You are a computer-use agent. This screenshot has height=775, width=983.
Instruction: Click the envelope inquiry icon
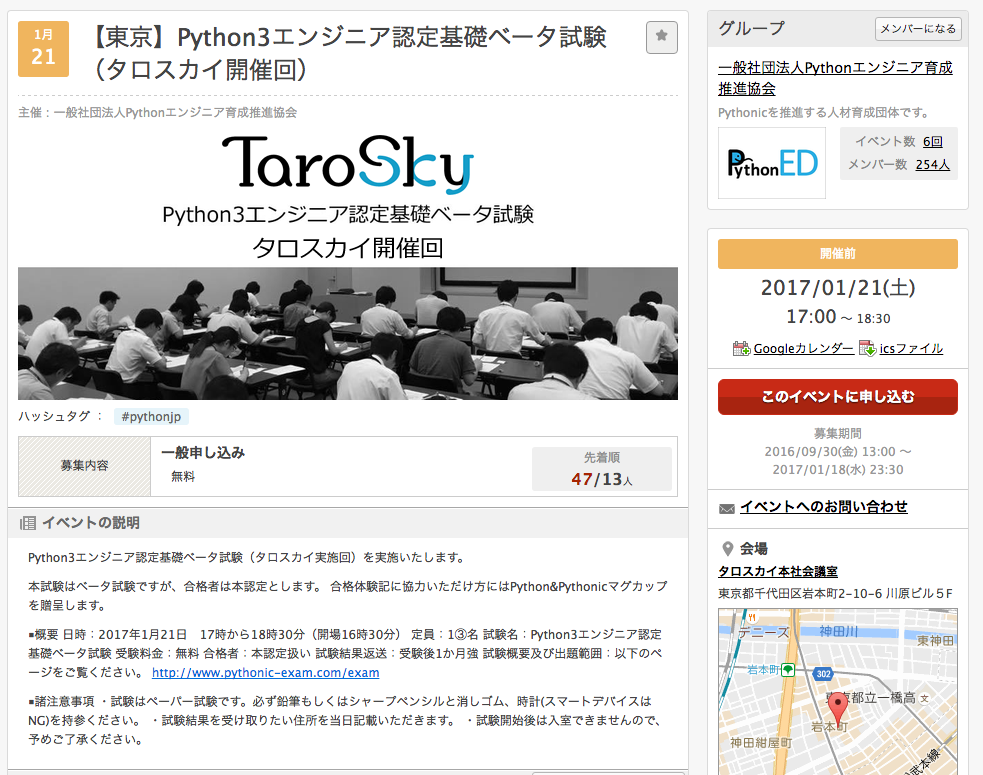click(727, 508)
